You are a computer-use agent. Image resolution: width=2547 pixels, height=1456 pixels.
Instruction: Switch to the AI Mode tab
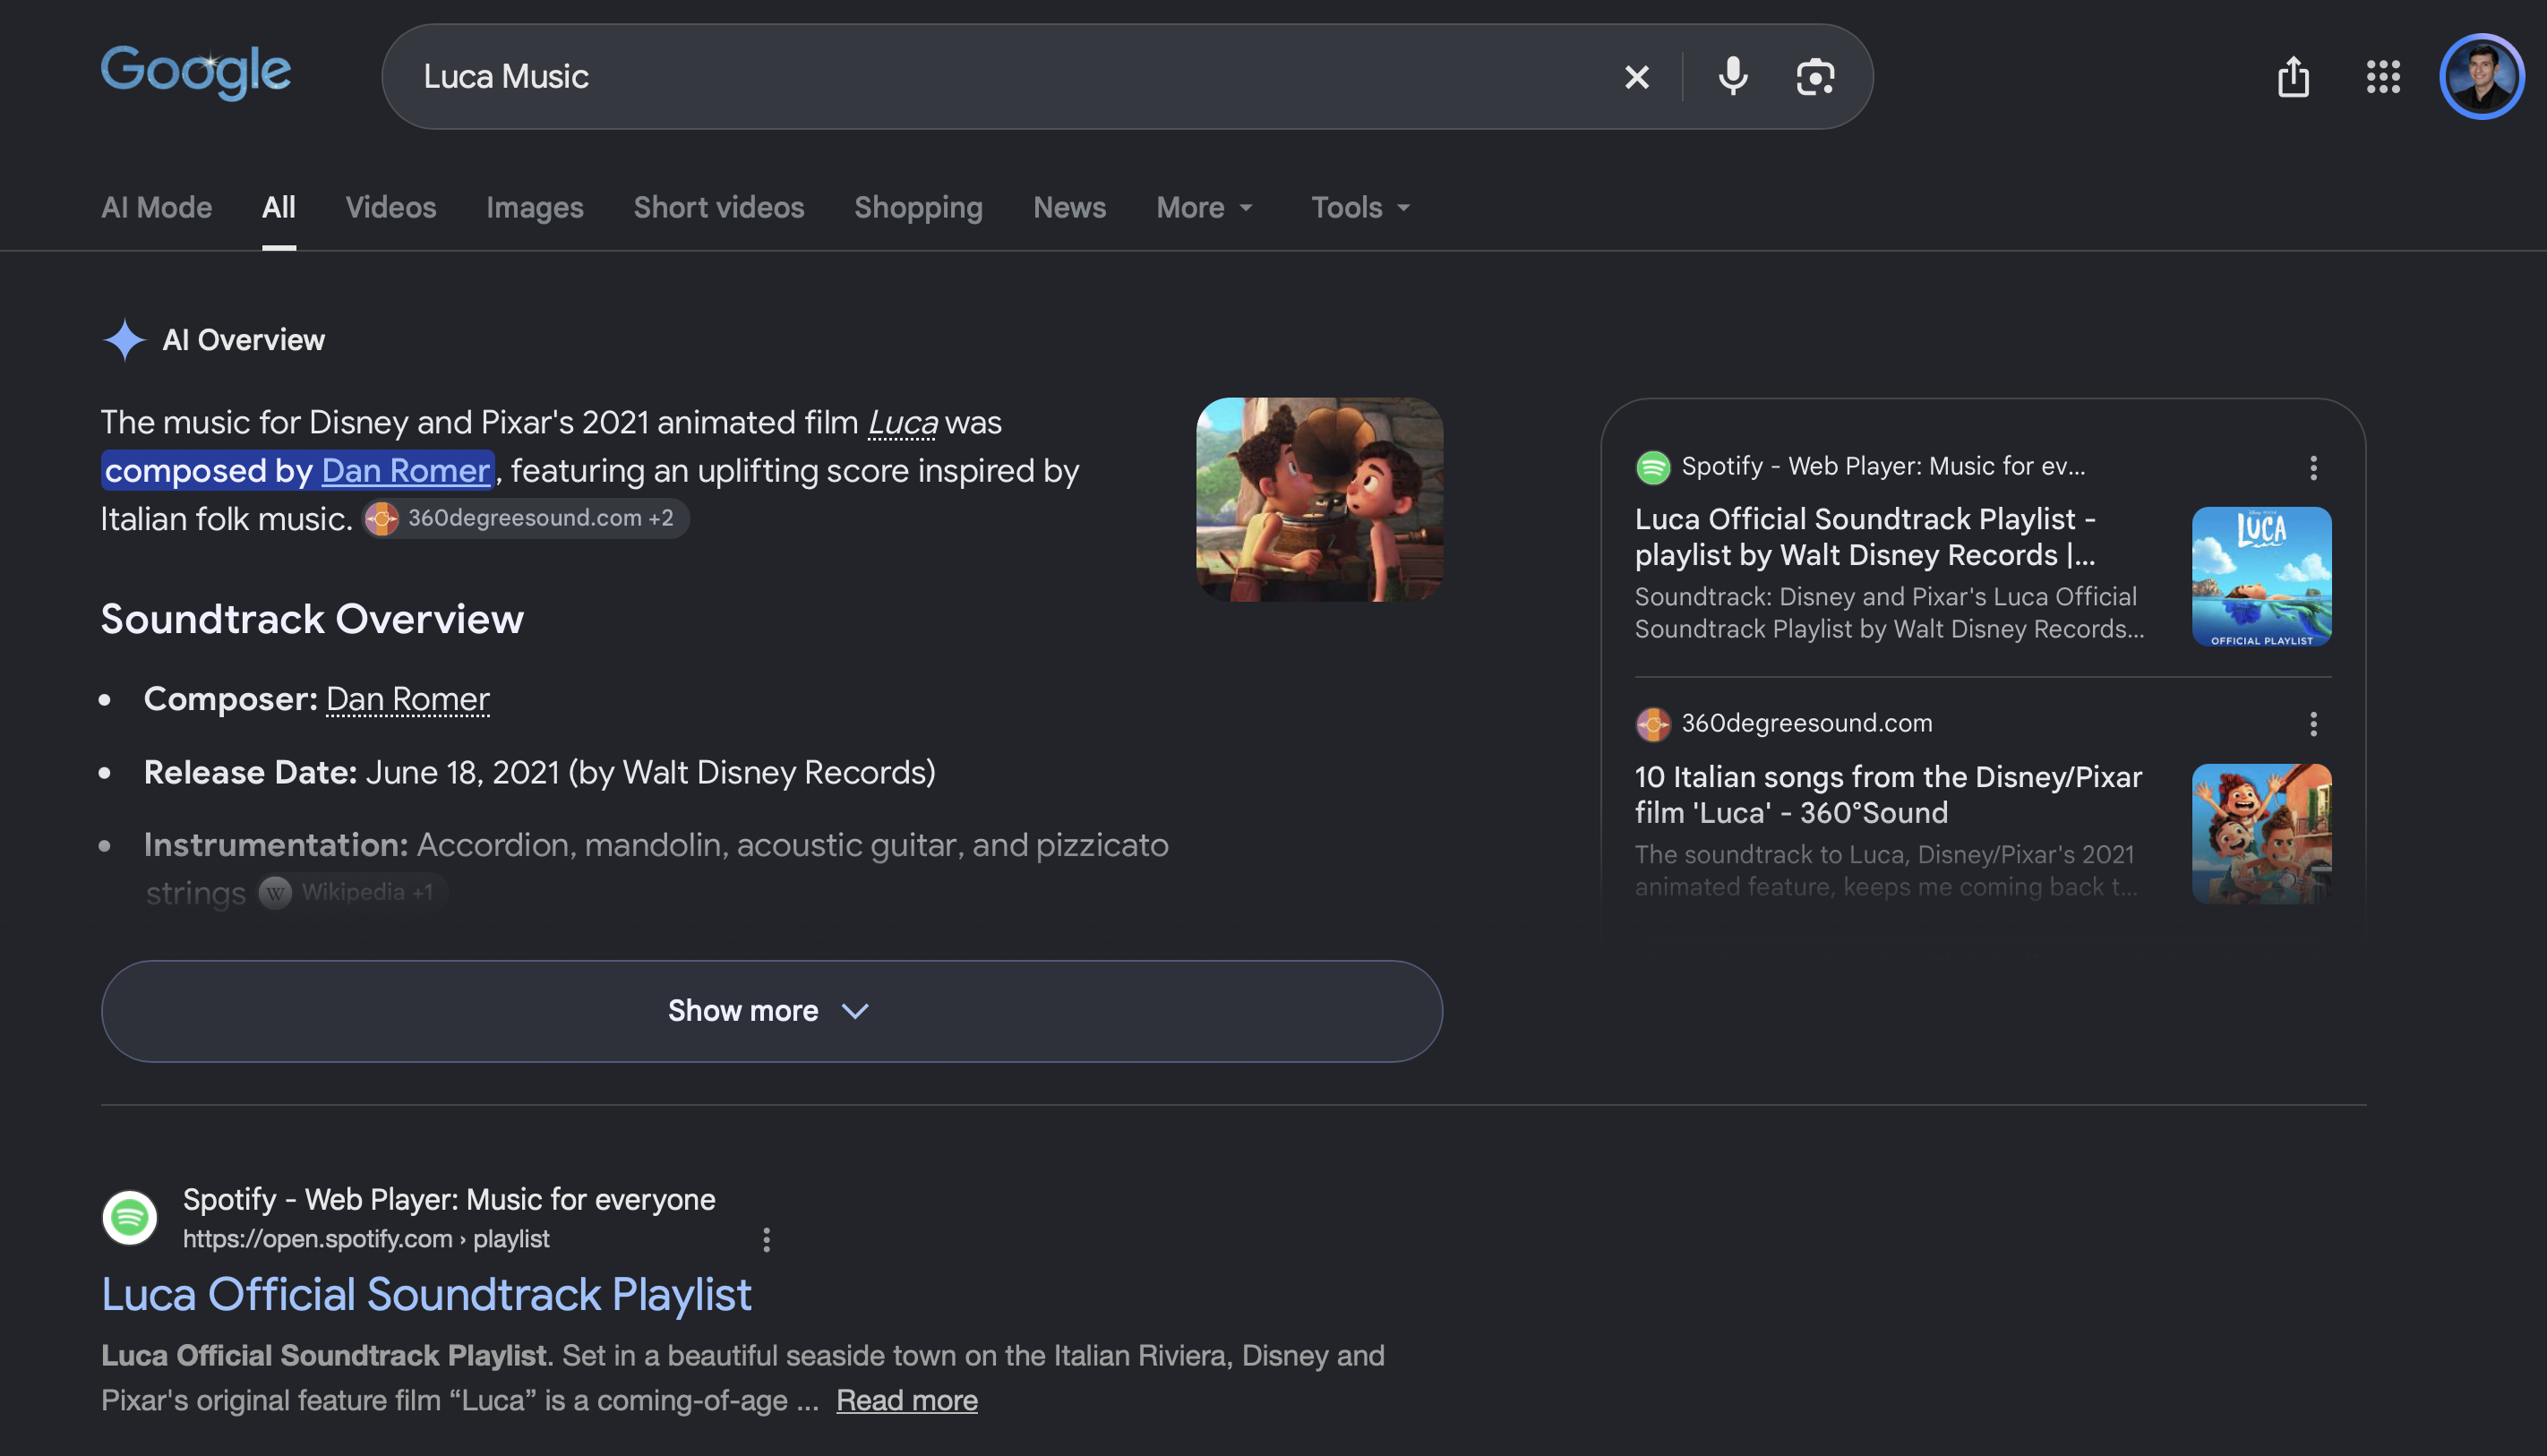click(x=157, y=208)
